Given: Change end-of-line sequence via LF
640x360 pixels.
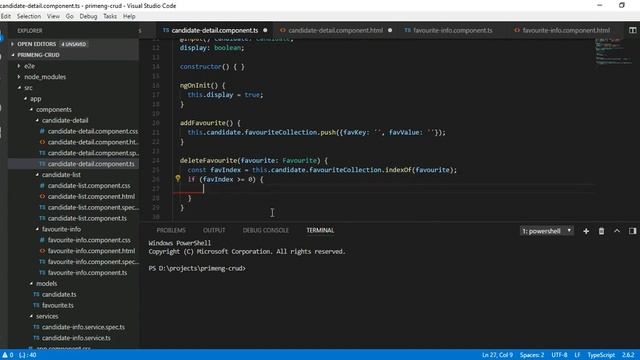Looking at the screenshot, I should (x=577, y=355).
